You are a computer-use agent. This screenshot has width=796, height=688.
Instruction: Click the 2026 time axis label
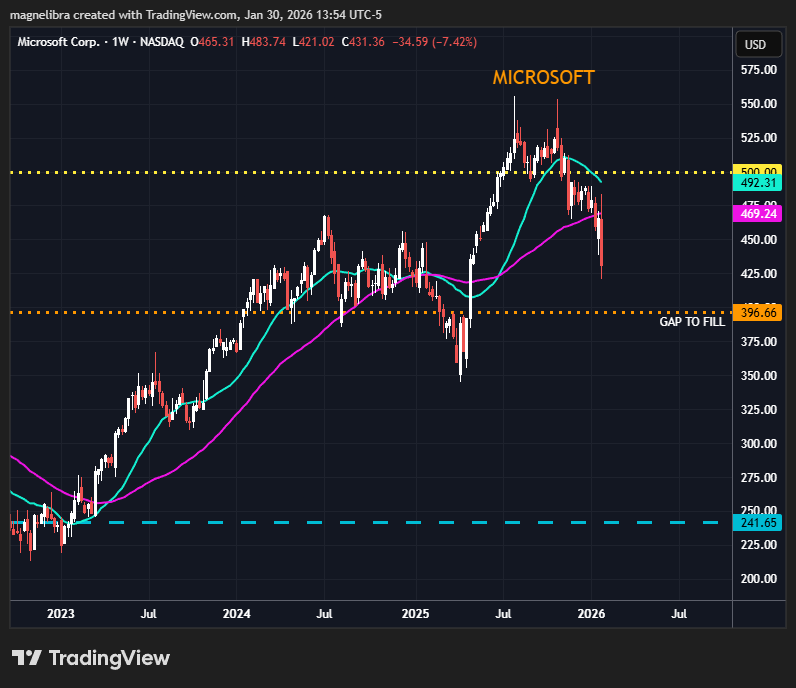coord(591,614)
